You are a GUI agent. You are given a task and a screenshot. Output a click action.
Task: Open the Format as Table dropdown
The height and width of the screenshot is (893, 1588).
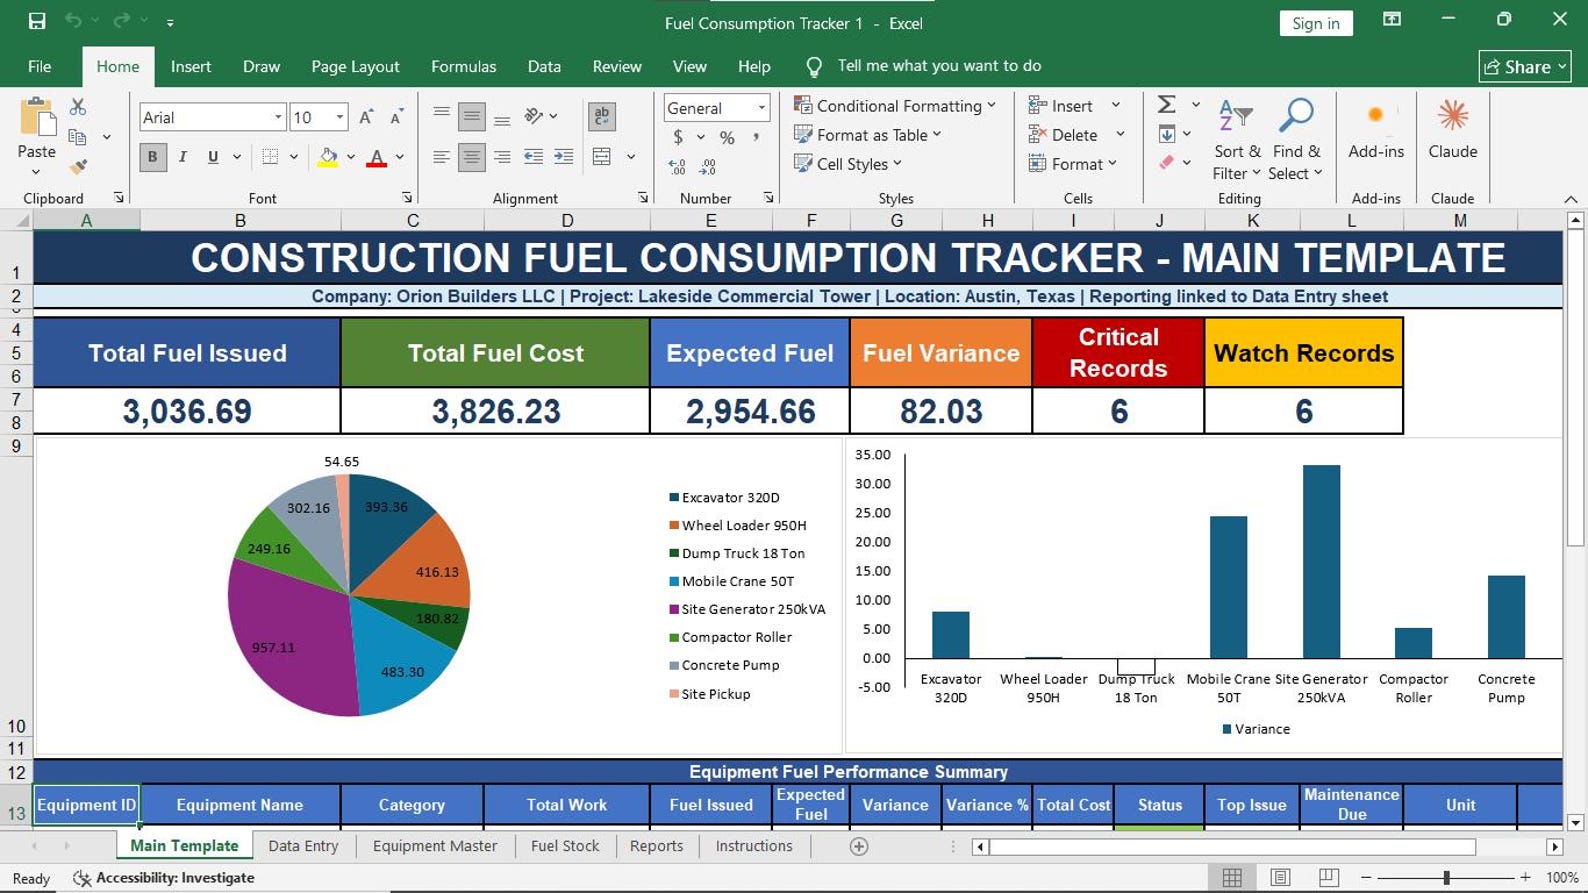point(867,135)
